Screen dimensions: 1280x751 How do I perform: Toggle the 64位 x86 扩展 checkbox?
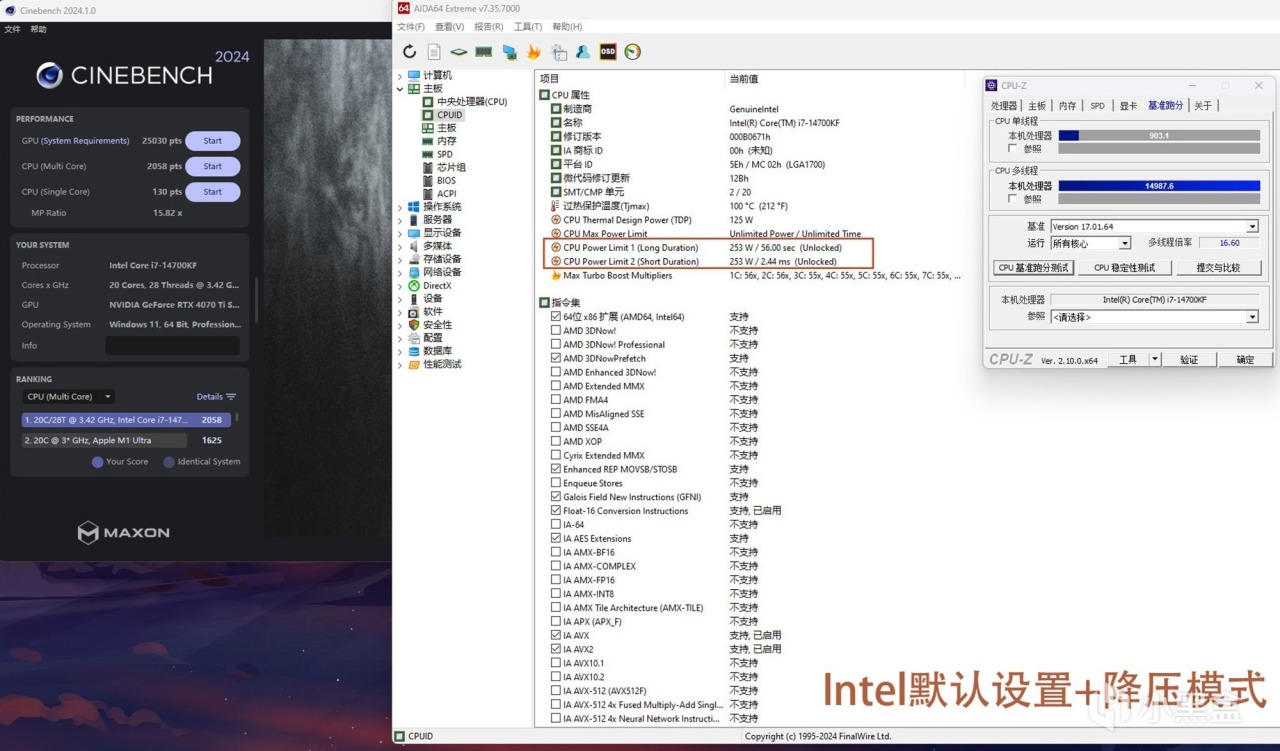tap(556, 317)
